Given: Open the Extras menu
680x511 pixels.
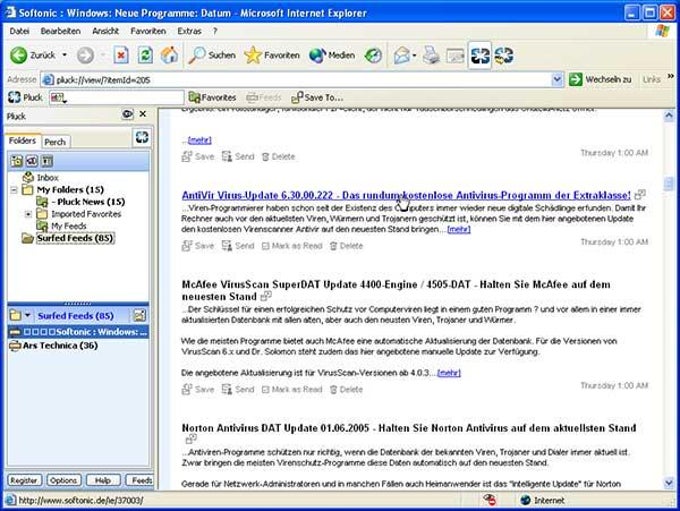Looking at the screenshot, I should pyautogui.click(x=189, y=31).
